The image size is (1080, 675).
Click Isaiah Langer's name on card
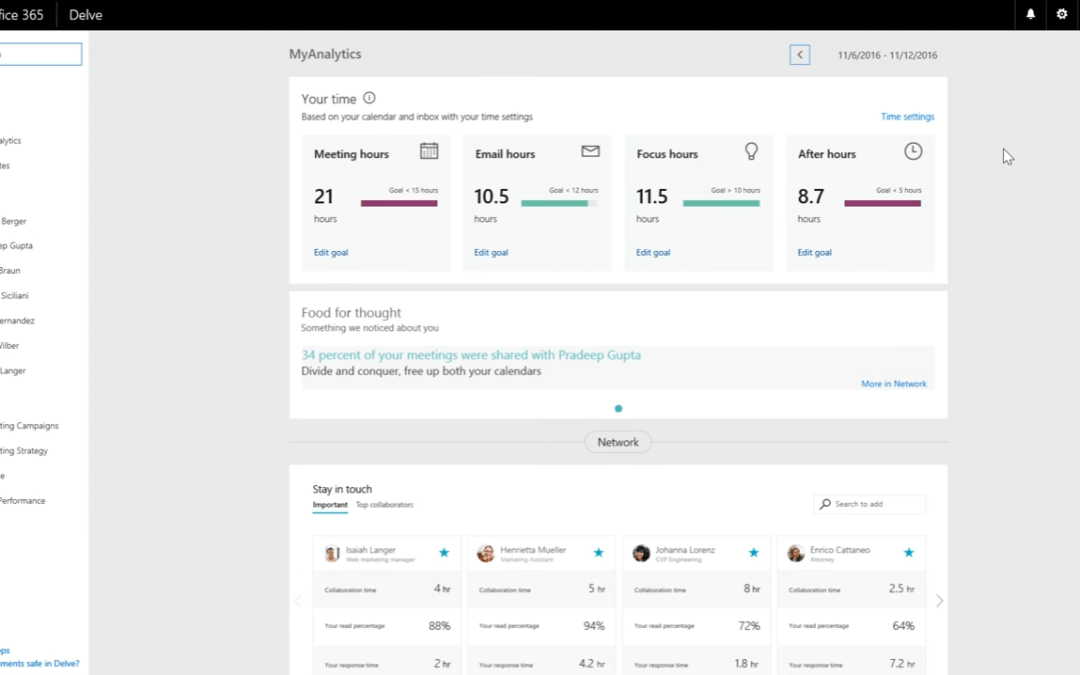371,550
